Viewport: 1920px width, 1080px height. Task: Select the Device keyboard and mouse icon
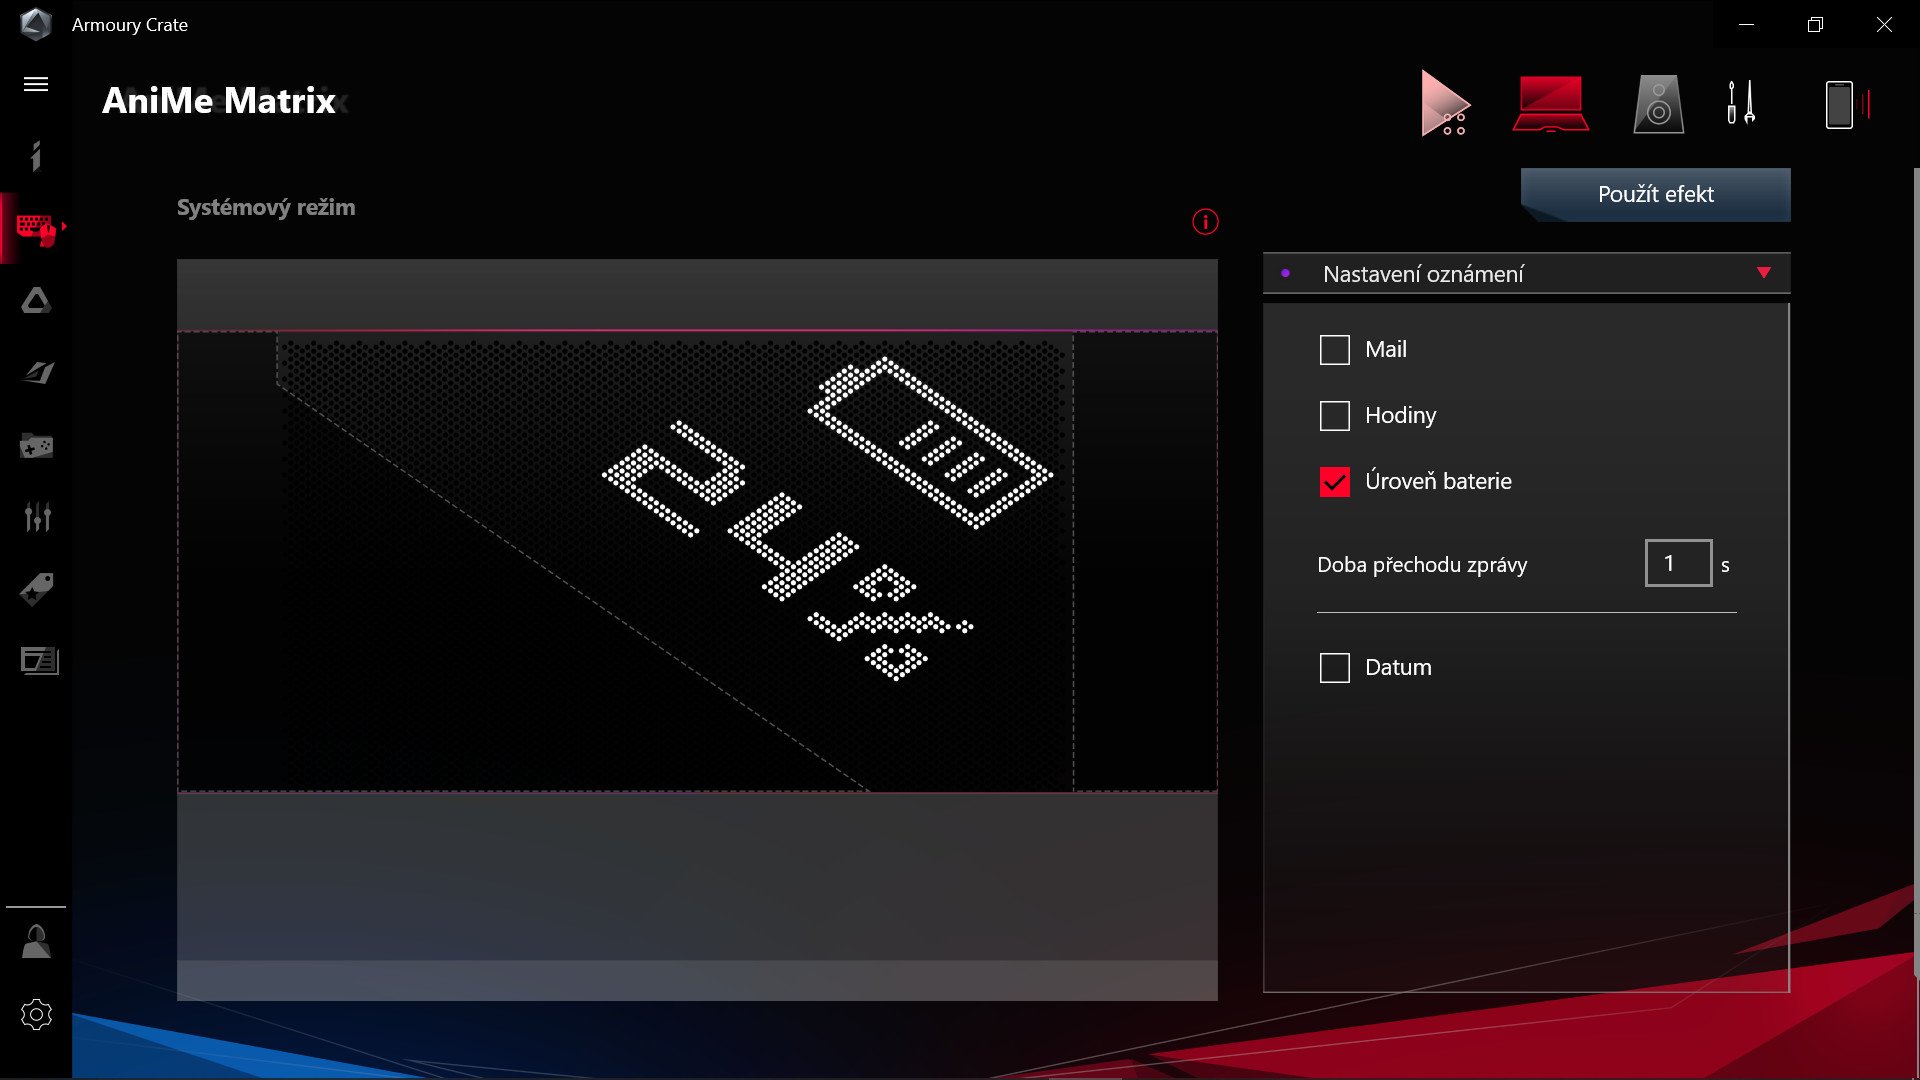(36, 228)
